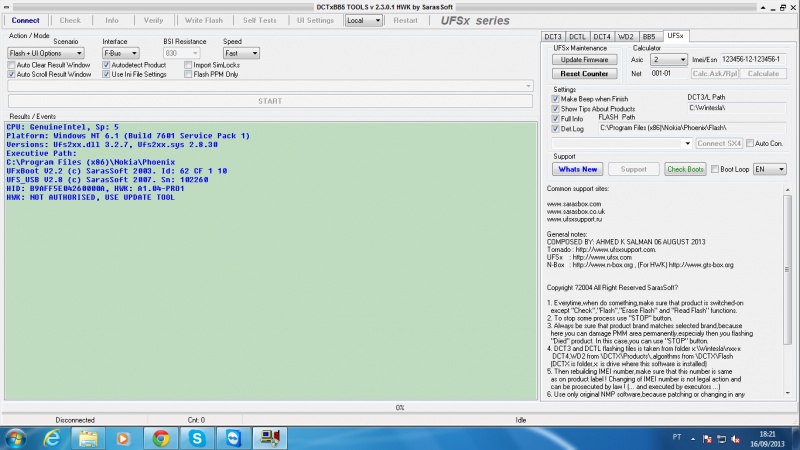
Task: Open Windows Explorer folder icon
Action: click(x=88, y=438)
